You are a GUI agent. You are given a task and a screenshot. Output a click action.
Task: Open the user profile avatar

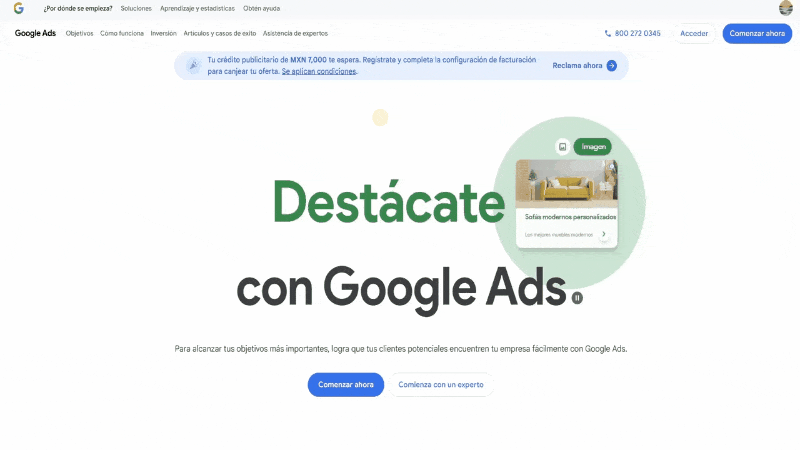pyautogui.click(x=786, y=8)
